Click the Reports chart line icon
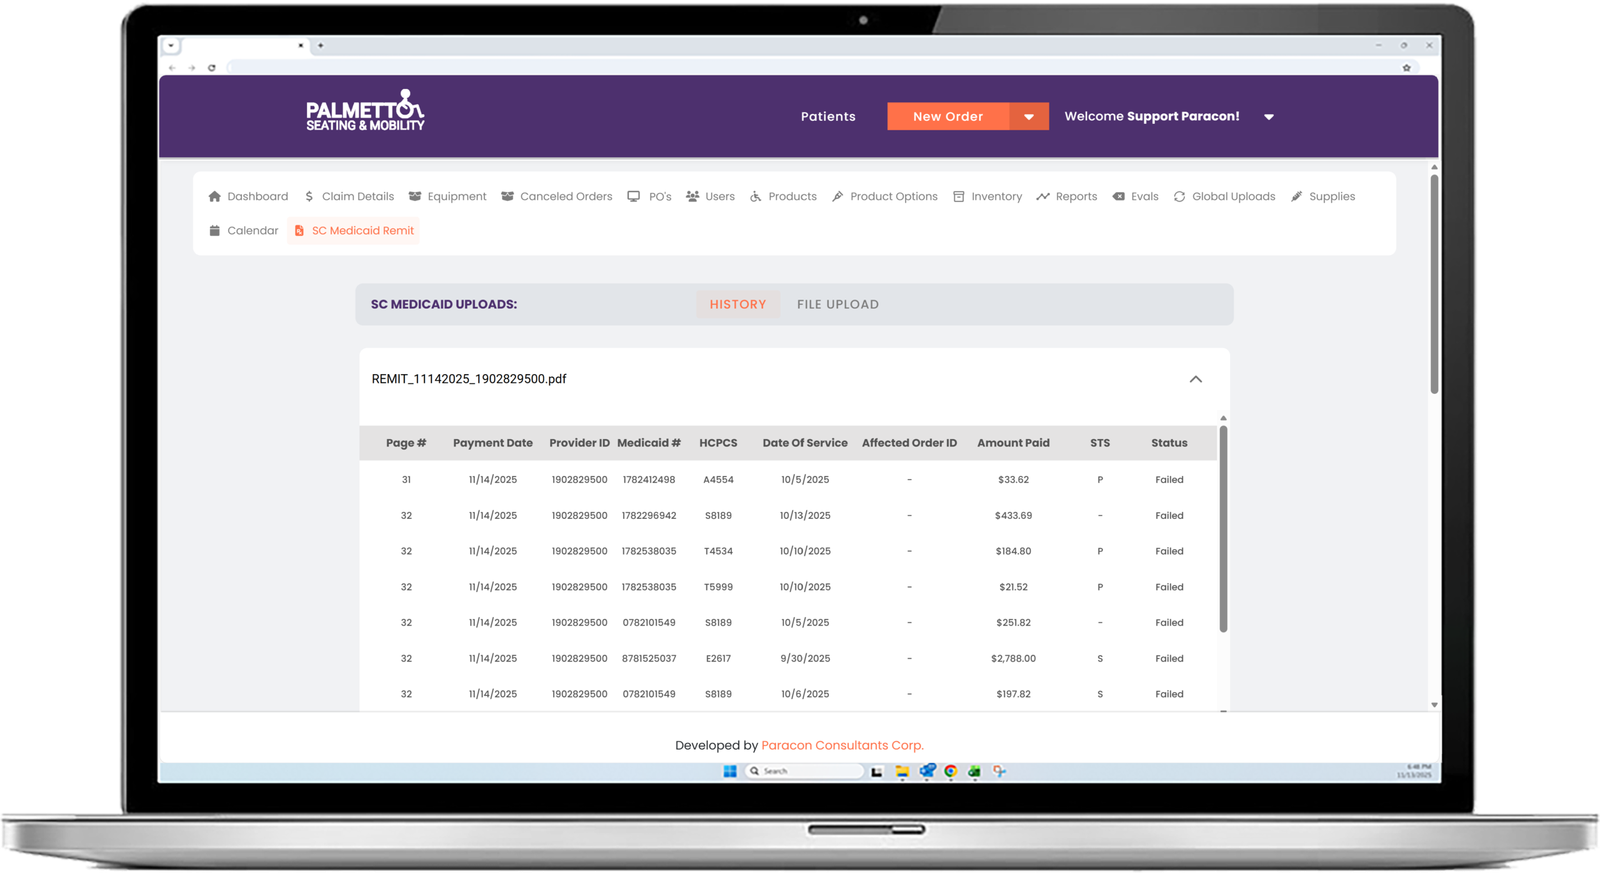The width and height of the screenshot is (1600, 873). point(1043,197)
